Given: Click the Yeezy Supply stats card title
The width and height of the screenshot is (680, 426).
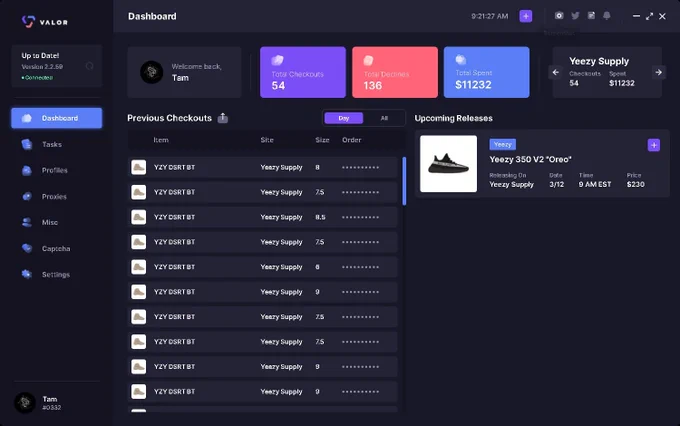Looking at the screenshot, I should (x=599, y=61).
